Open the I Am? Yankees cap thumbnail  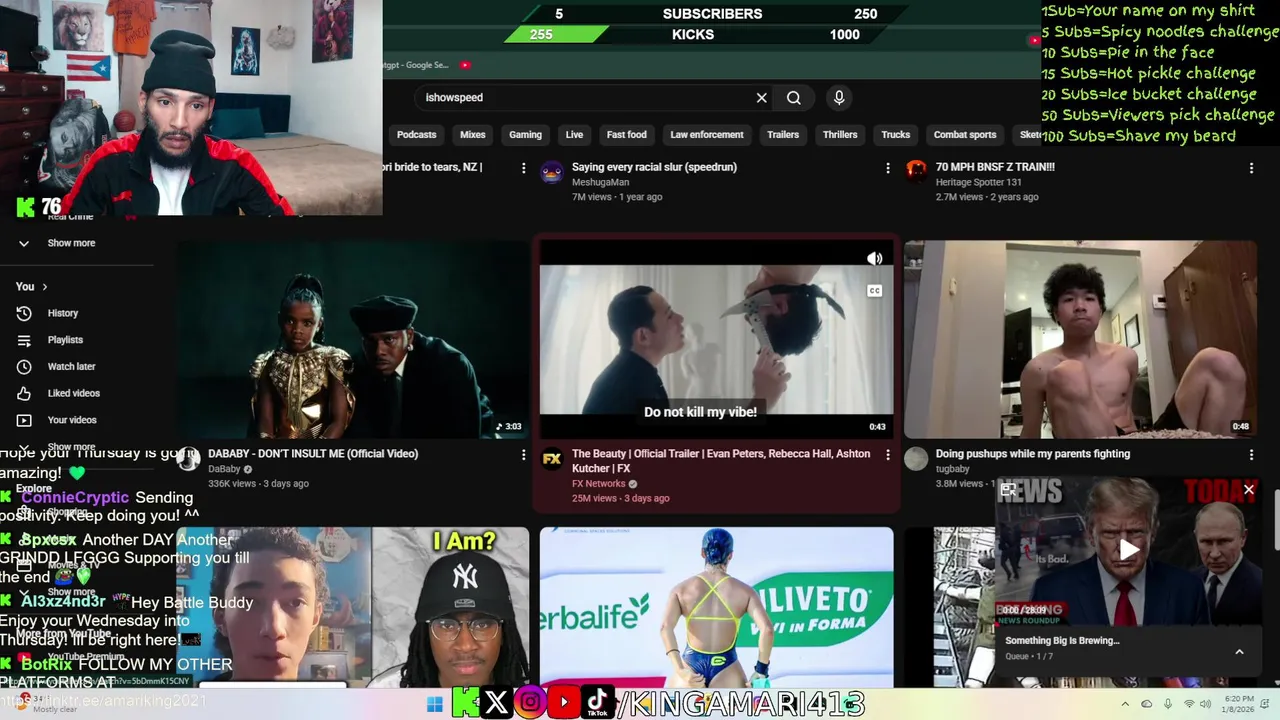point(353,607)
